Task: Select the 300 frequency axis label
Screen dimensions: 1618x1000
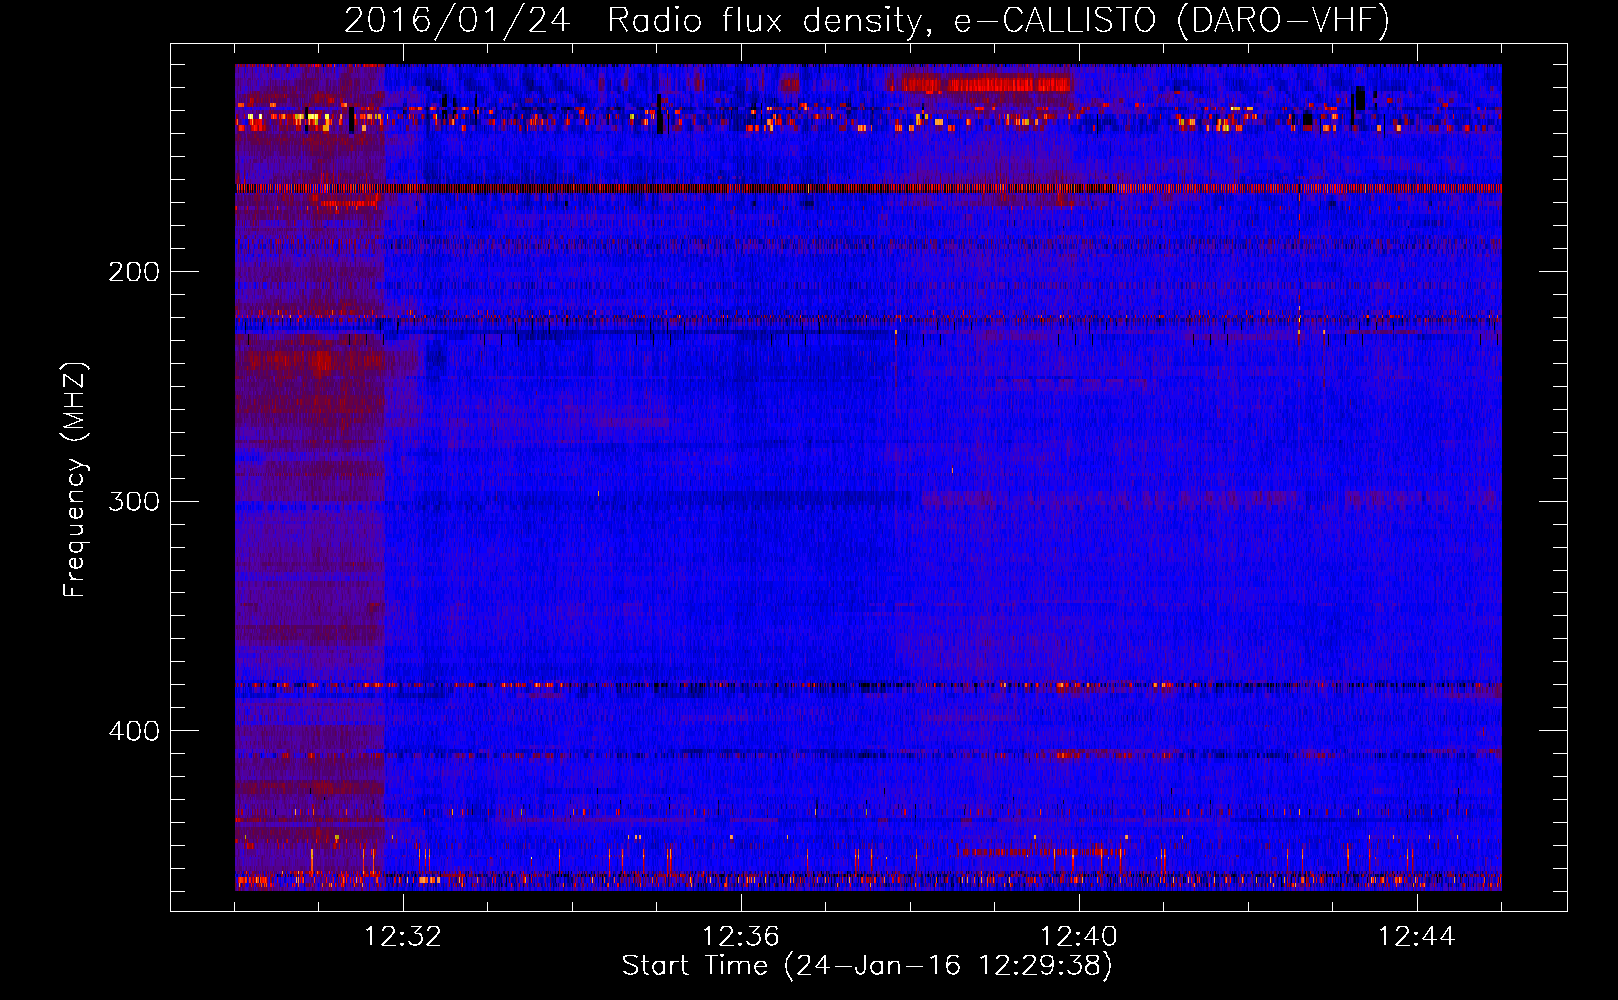Action: 134,501
